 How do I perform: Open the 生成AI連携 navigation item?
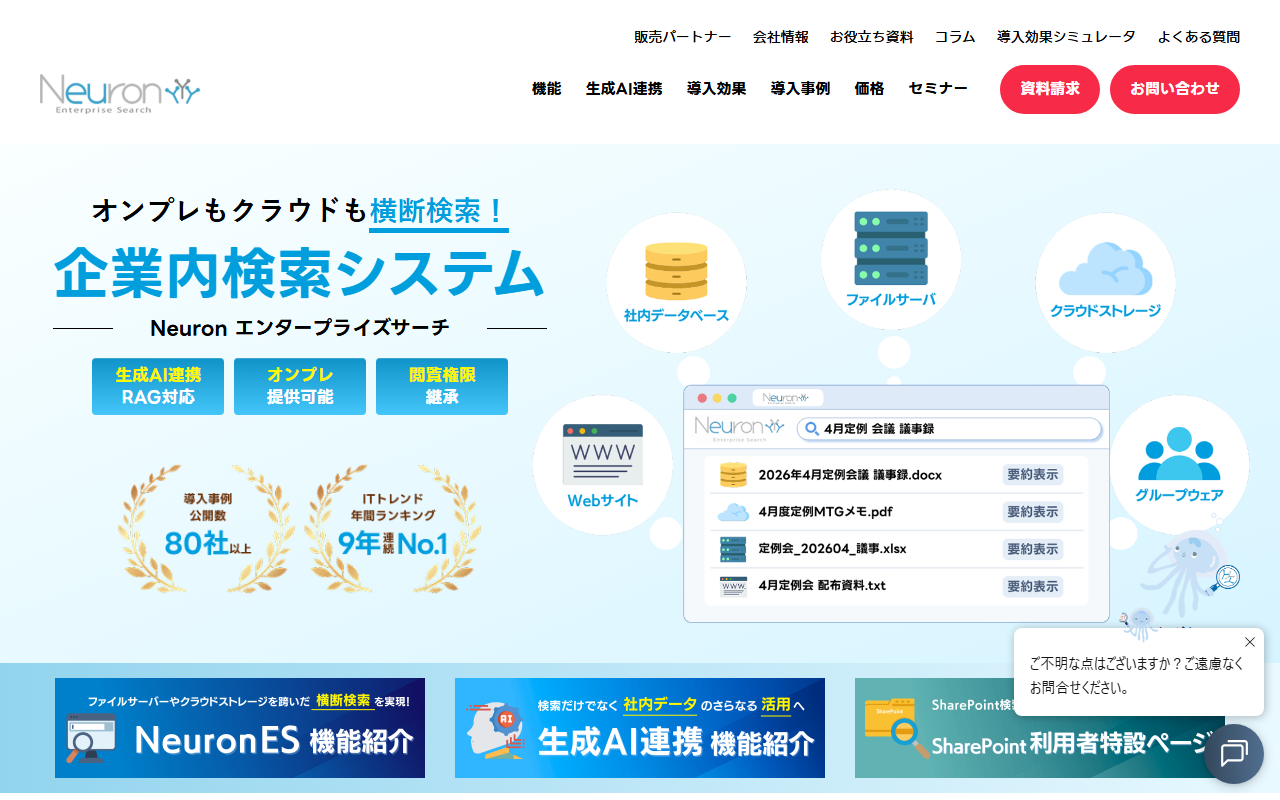tap(624, 88)
